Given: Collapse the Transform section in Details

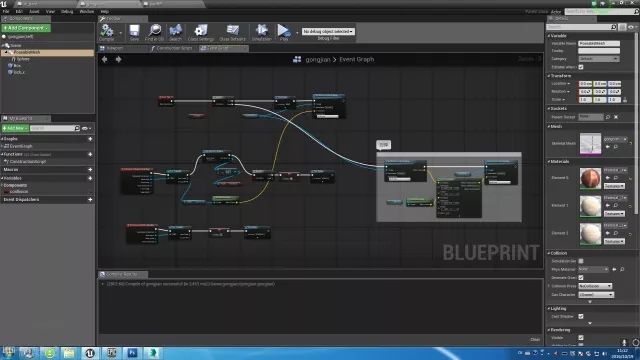Looking at the screenshot, I should [560, 76].
